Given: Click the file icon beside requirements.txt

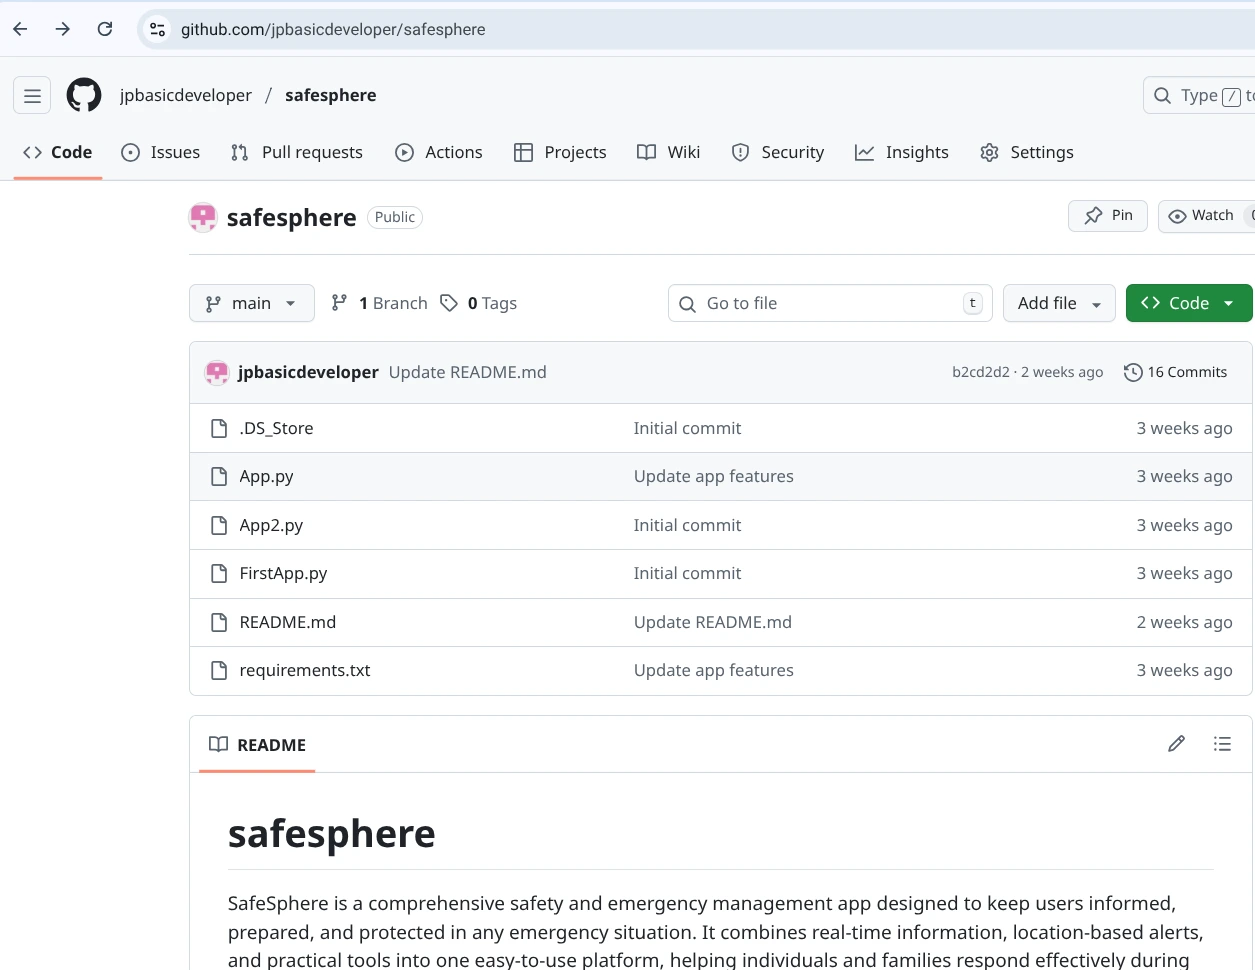Looking at the screenshot, I should tap(219, 670).
